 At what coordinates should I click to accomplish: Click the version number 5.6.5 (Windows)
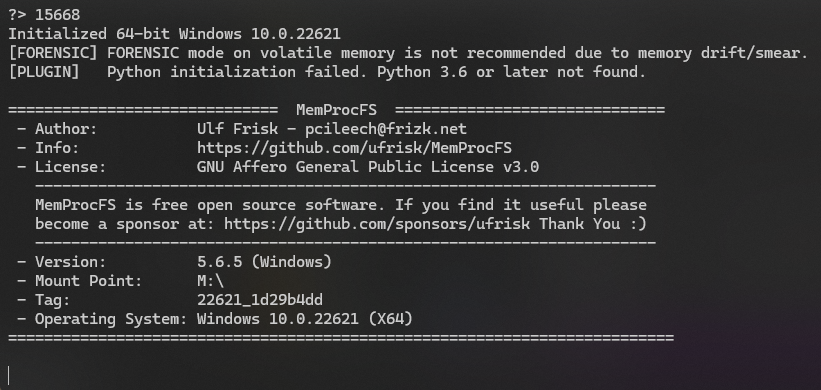264,262
